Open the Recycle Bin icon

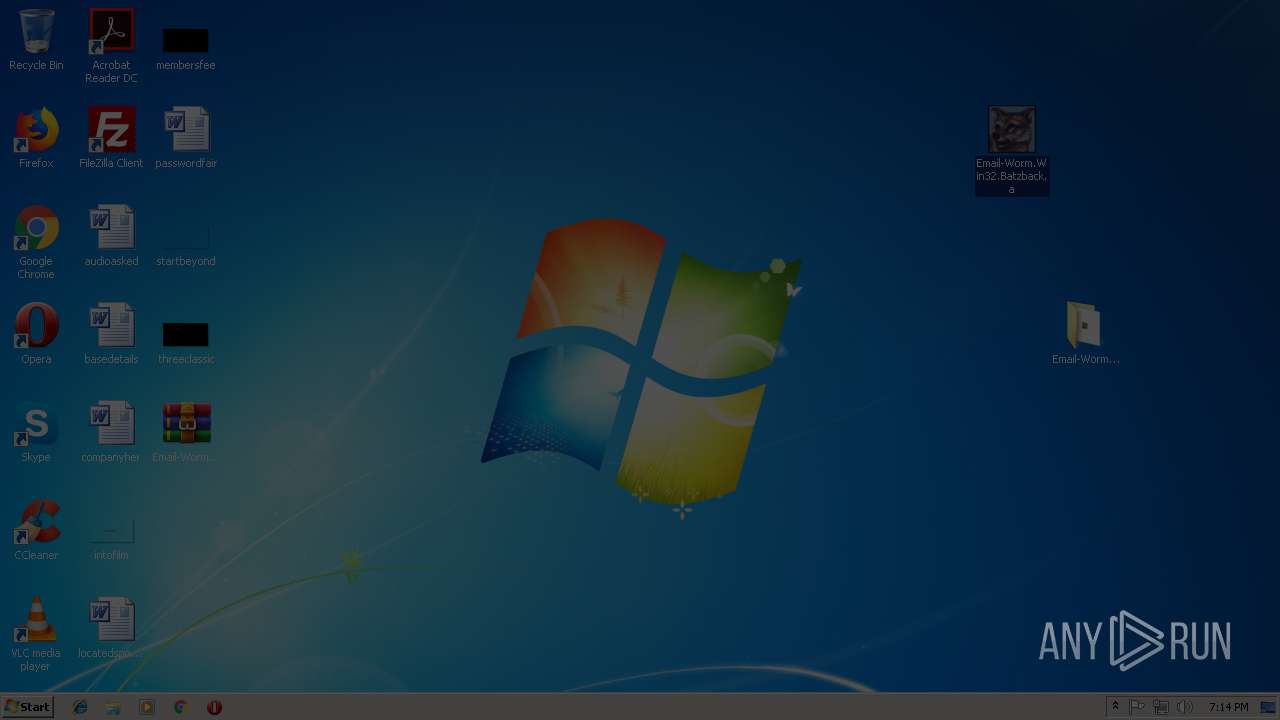point(36,40)
